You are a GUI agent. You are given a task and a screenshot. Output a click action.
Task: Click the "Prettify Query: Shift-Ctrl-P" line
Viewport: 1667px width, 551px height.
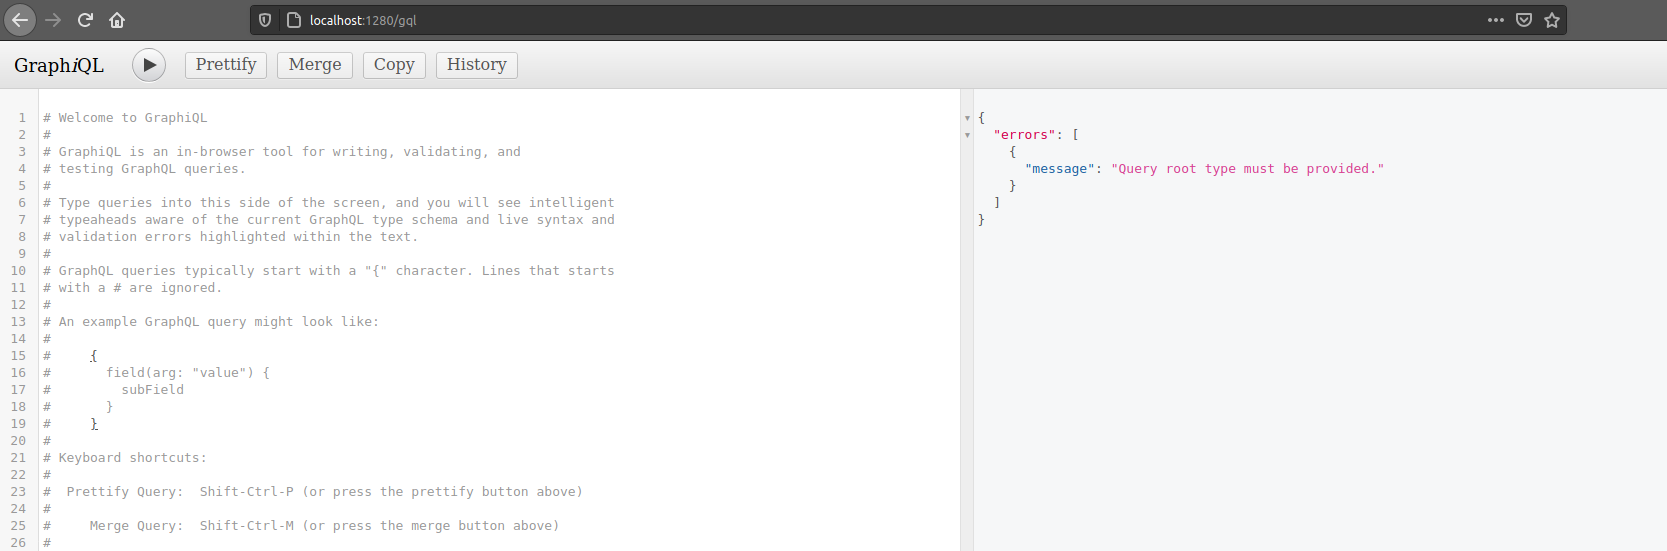click(313, 492)
